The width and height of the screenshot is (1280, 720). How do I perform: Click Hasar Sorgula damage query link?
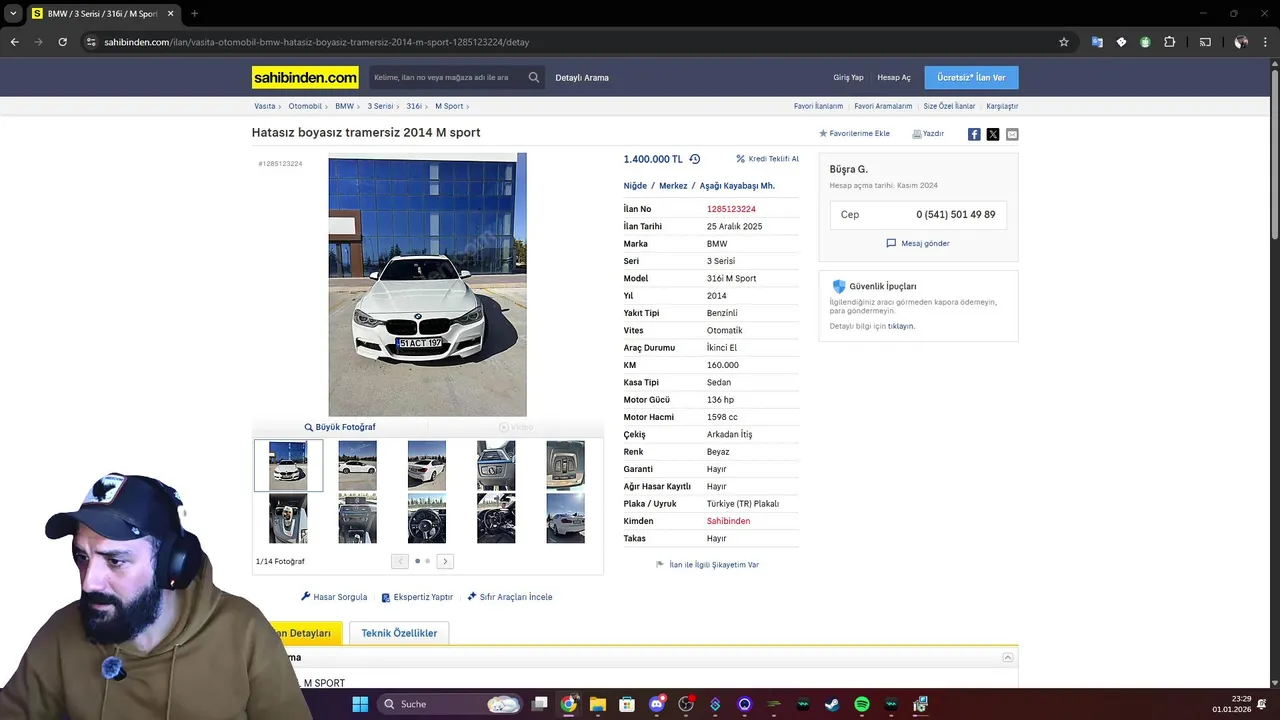click(x=334, y=597)
